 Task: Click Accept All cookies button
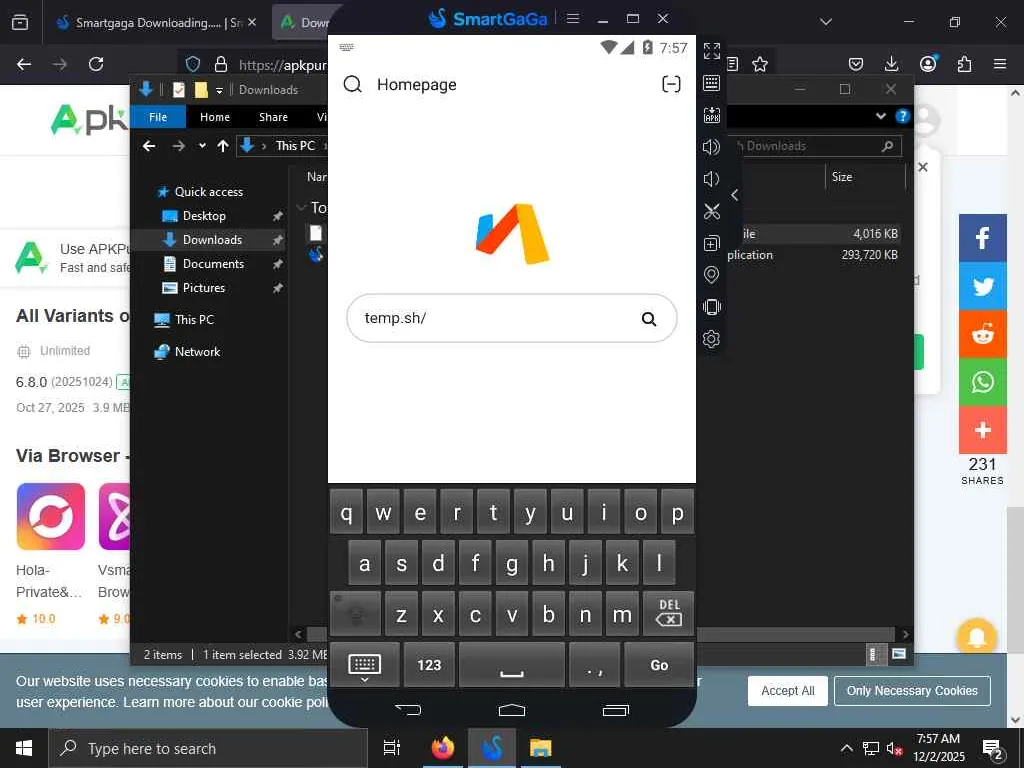point(788,691)
